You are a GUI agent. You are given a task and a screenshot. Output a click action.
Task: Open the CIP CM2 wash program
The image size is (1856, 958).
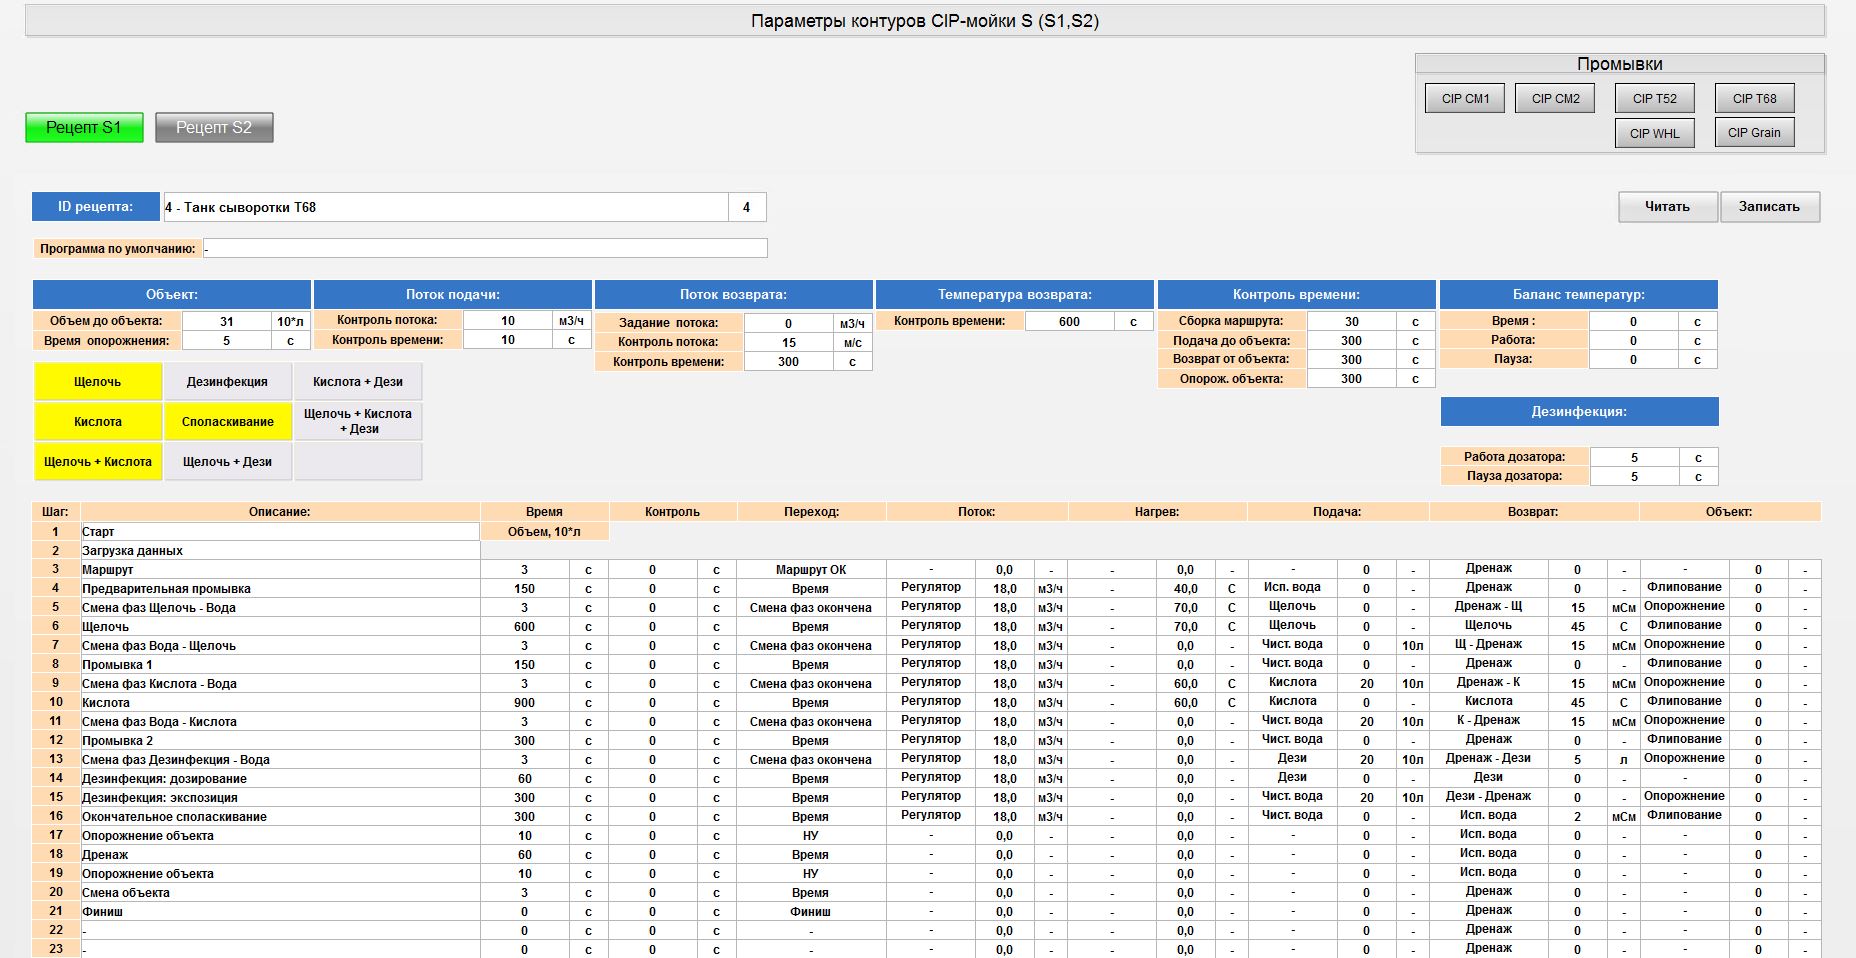[x=1555, y=98]
